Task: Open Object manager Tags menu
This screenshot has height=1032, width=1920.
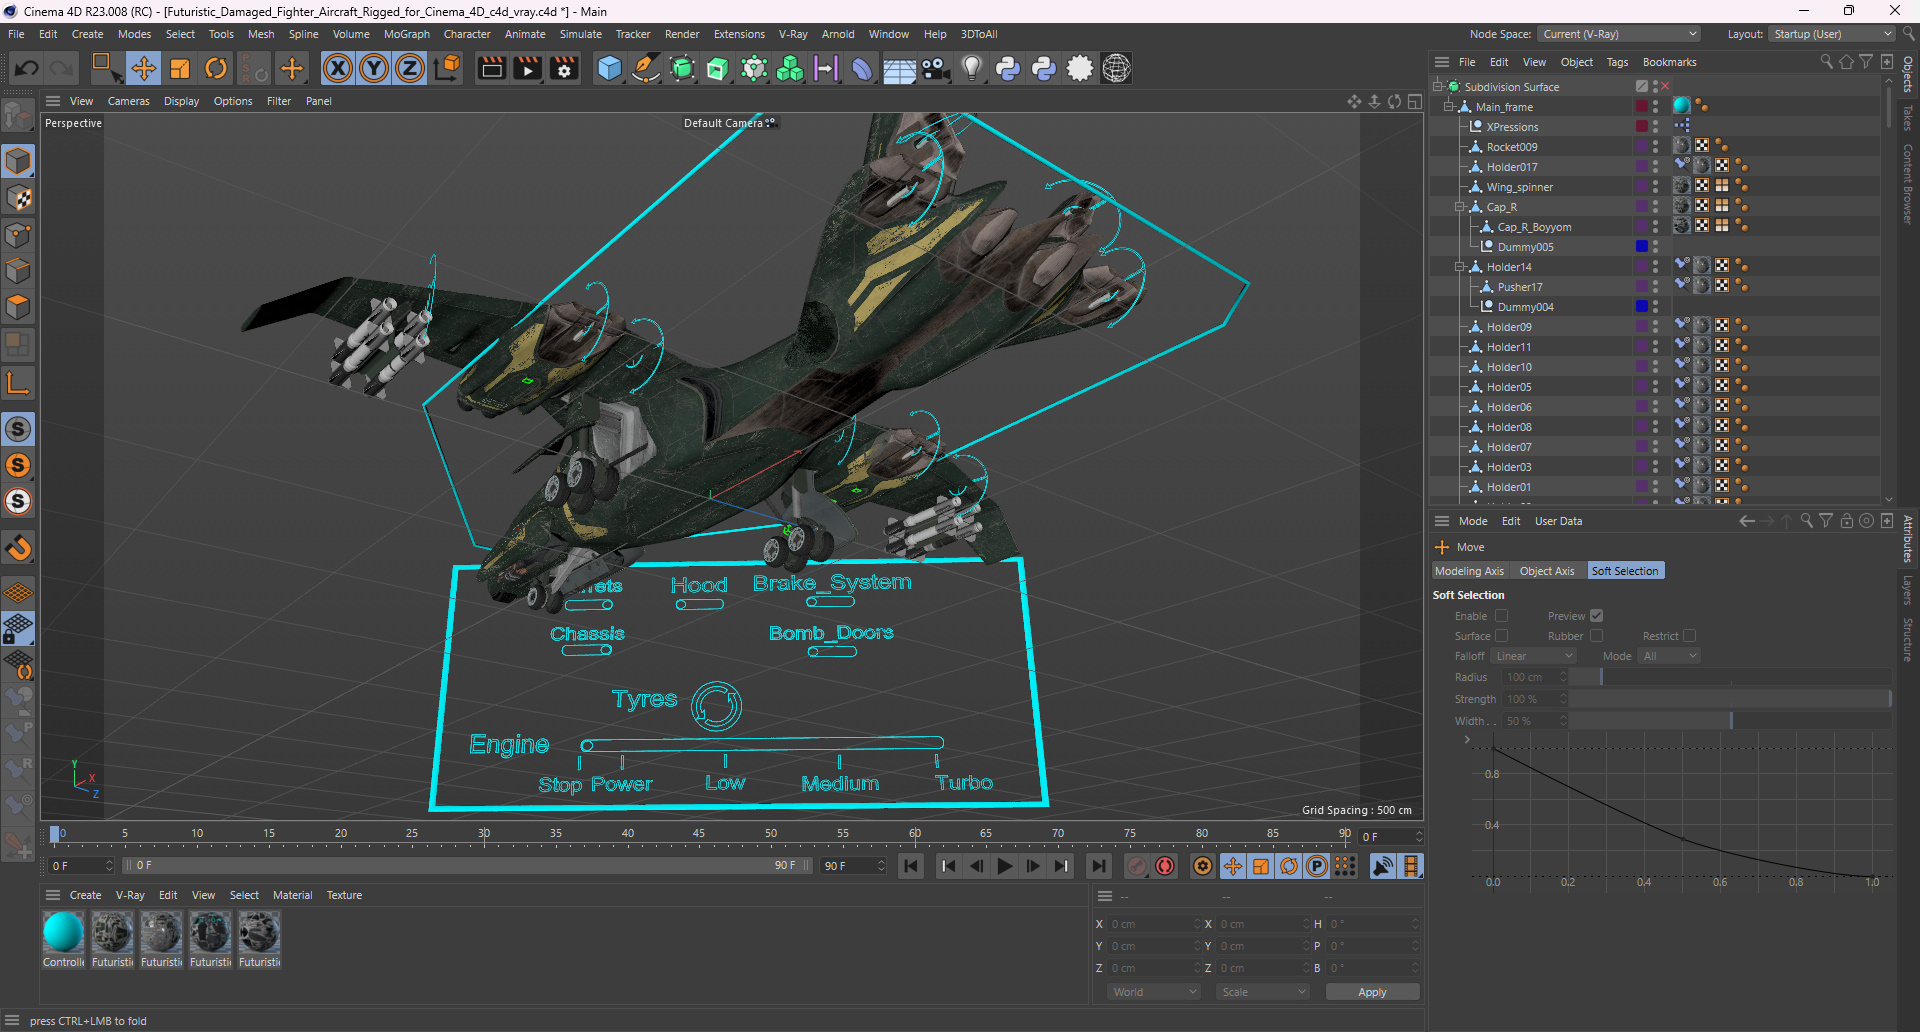Action: 1617,62
